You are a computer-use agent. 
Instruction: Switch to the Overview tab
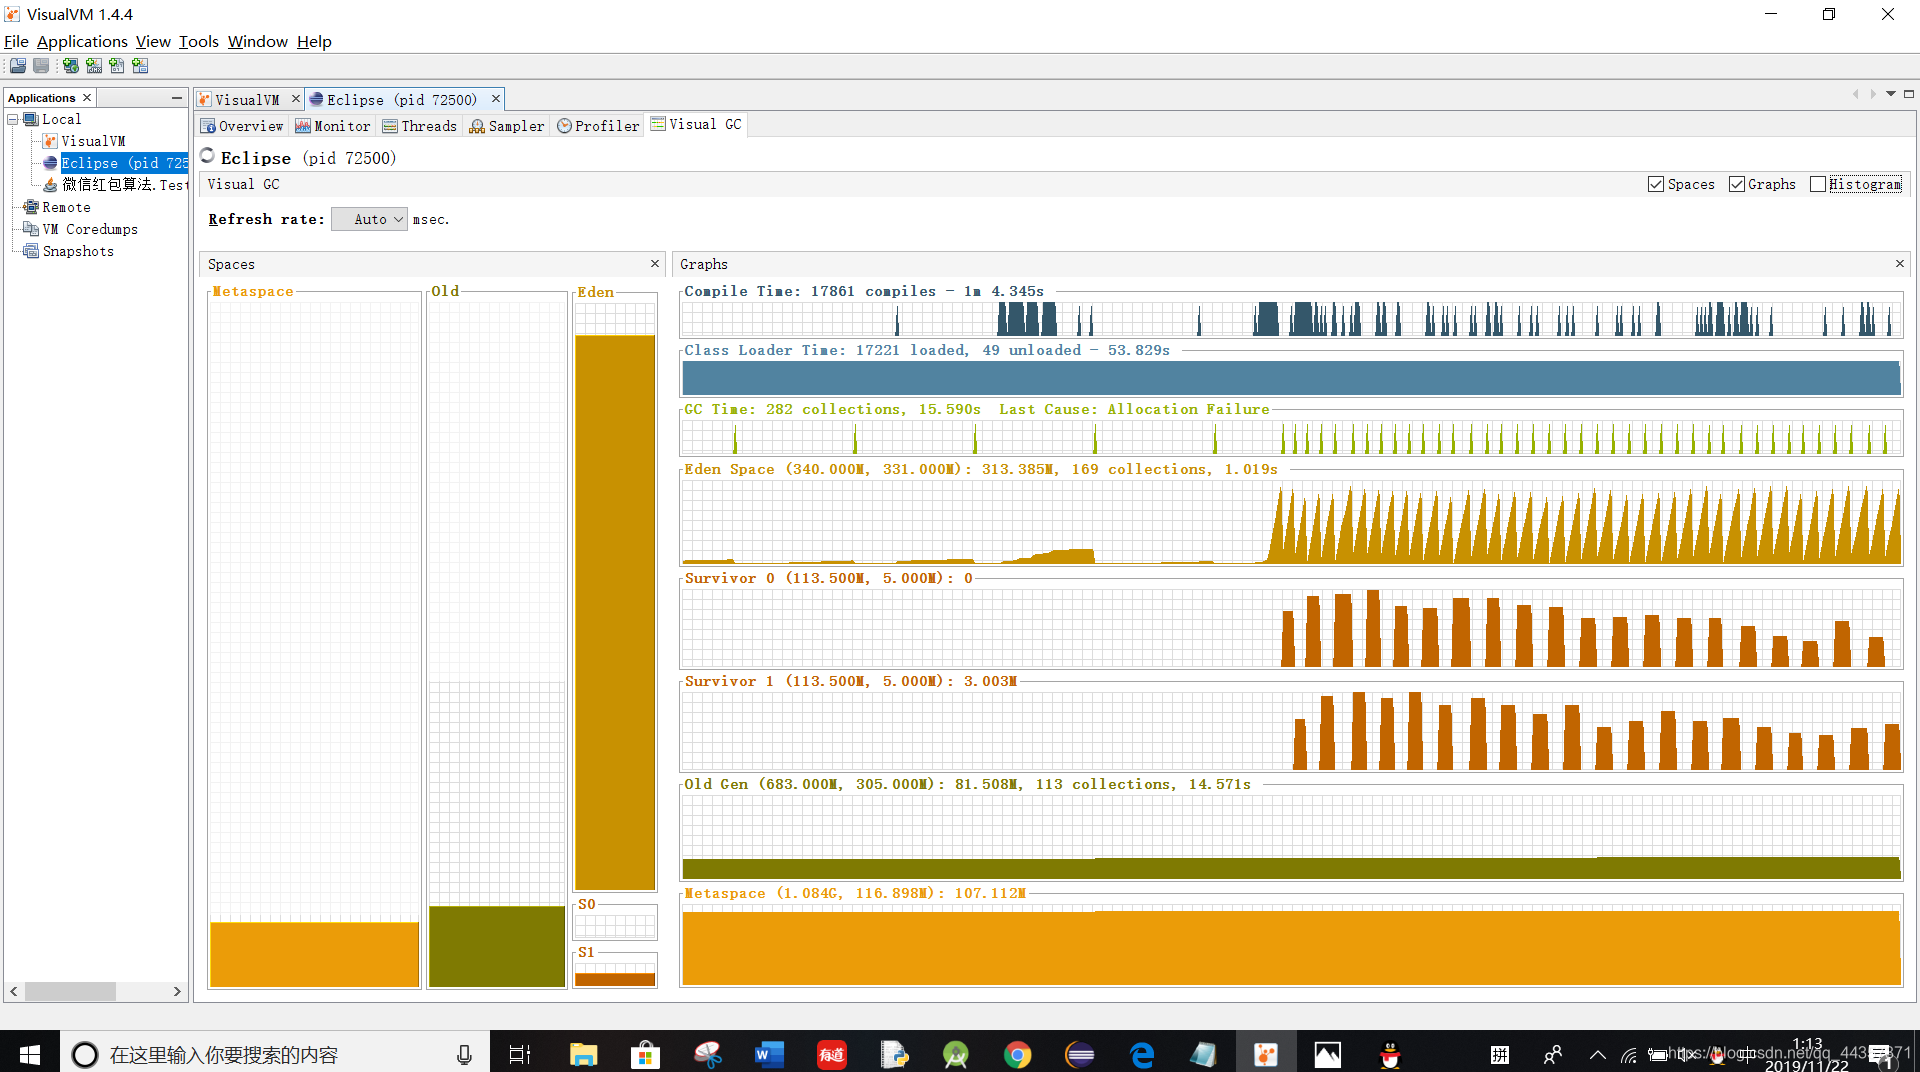[242, 126]
